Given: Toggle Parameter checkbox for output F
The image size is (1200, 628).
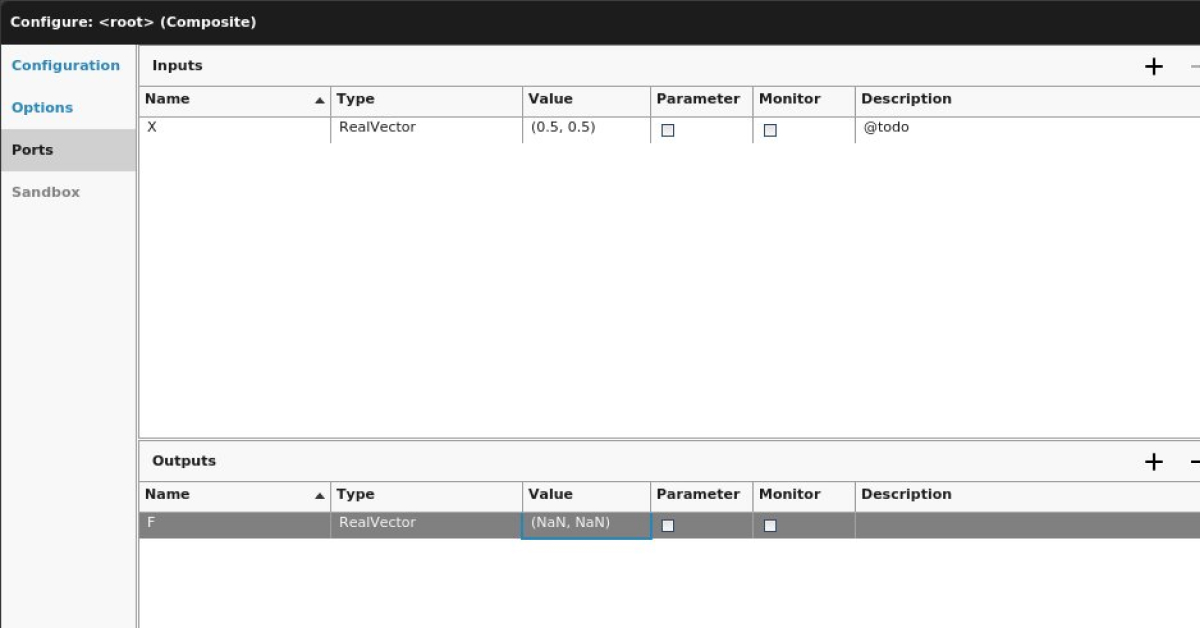Looking at the screenshot, I should (668, 525).
